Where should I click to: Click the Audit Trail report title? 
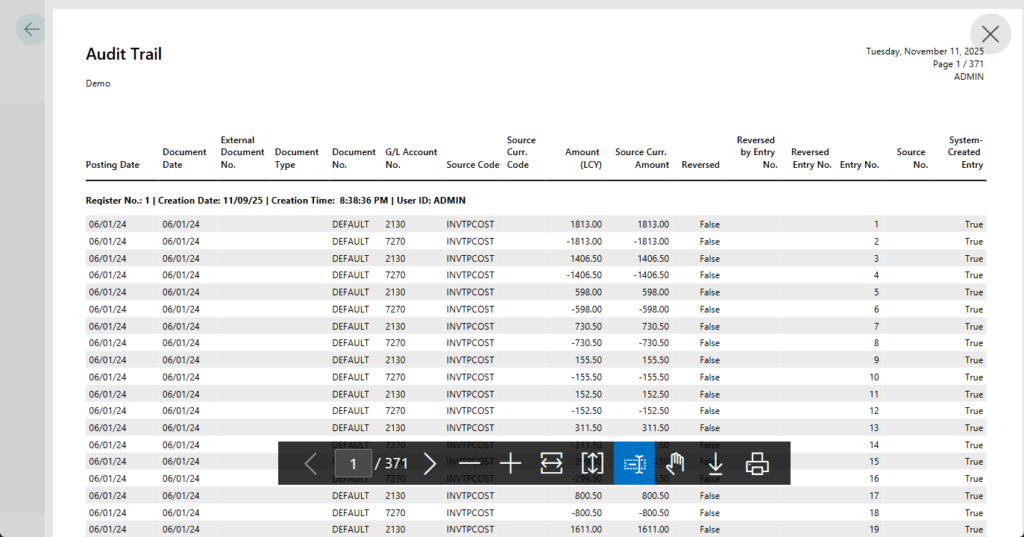(x=124, y=54)
